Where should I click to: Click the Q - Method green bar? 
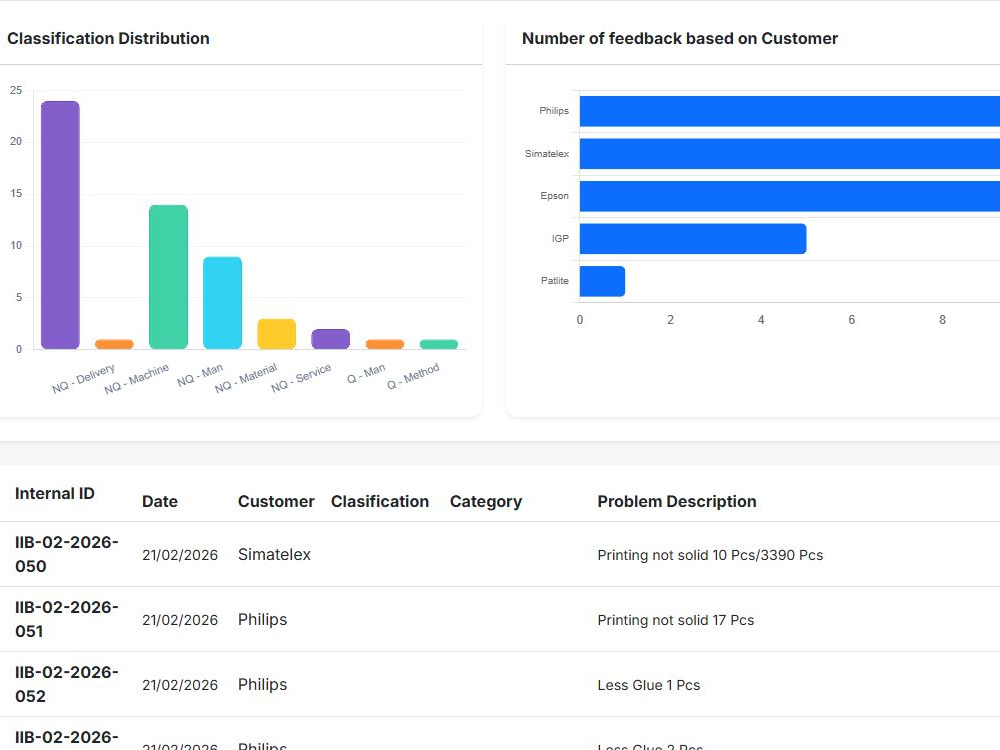tap(439, 344)
